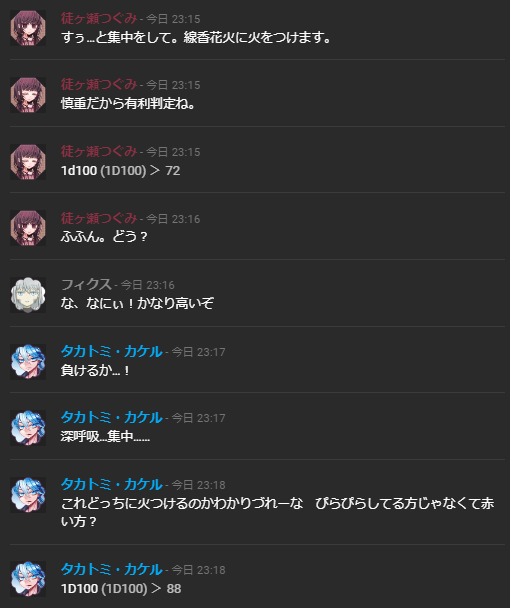Image resolution: width=510 pixels, height=608 pixels.
Task: Click avatar beside 慎重だから有利判定ね message
Action: (28, 95)
